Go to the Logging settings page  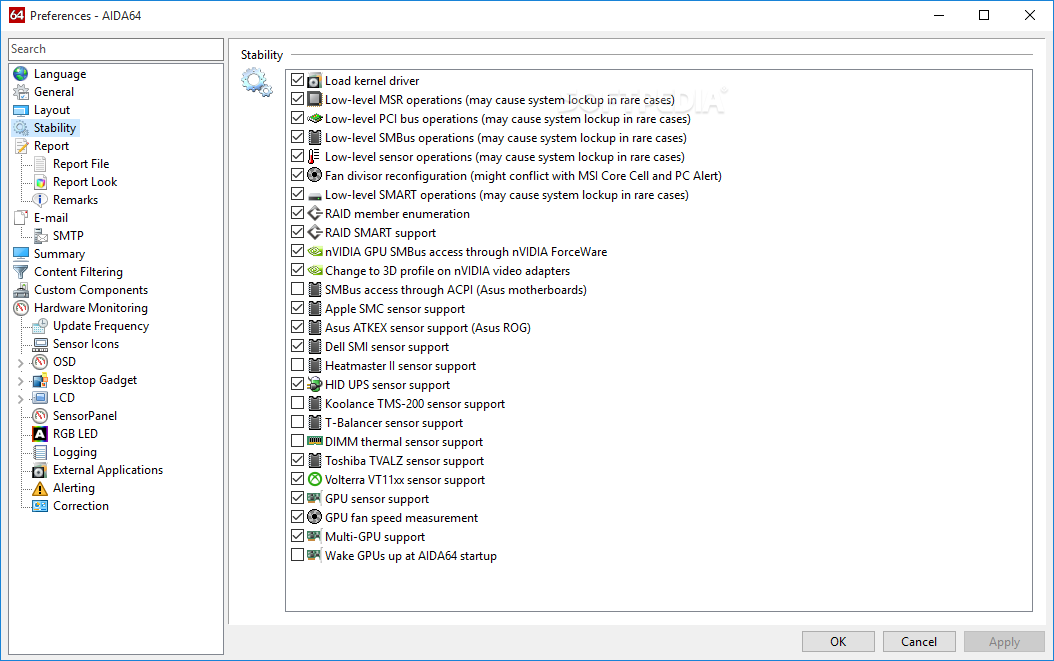75,452
